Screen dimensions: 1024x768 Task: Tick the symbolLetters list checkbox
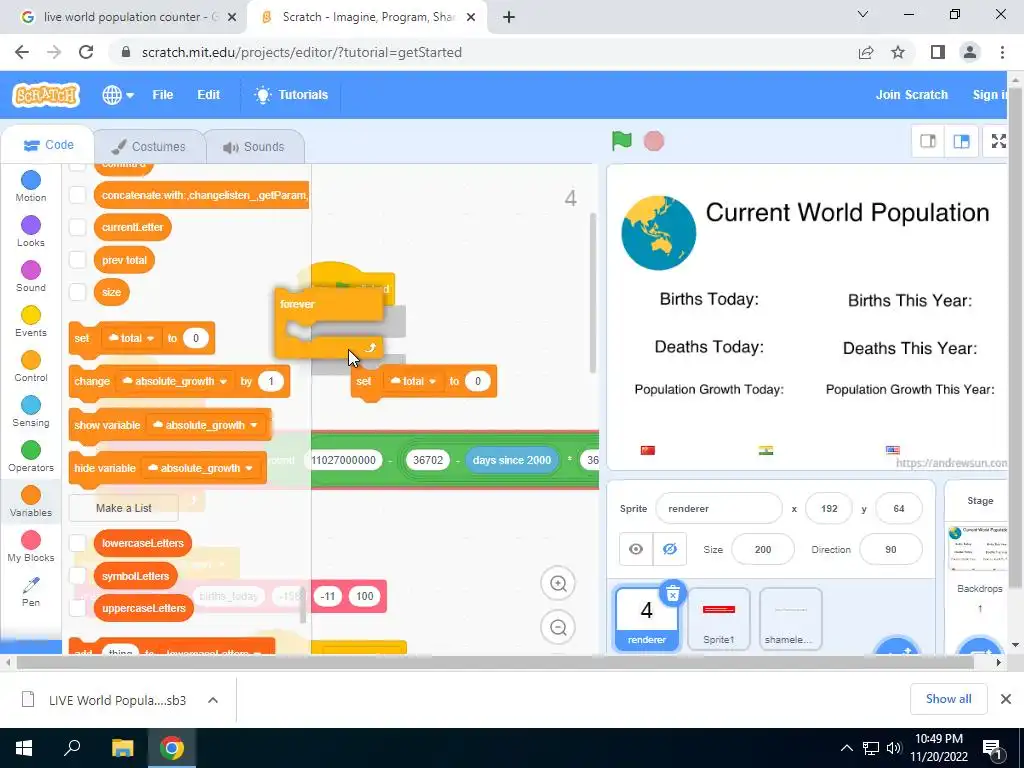[x=78, y=575]
